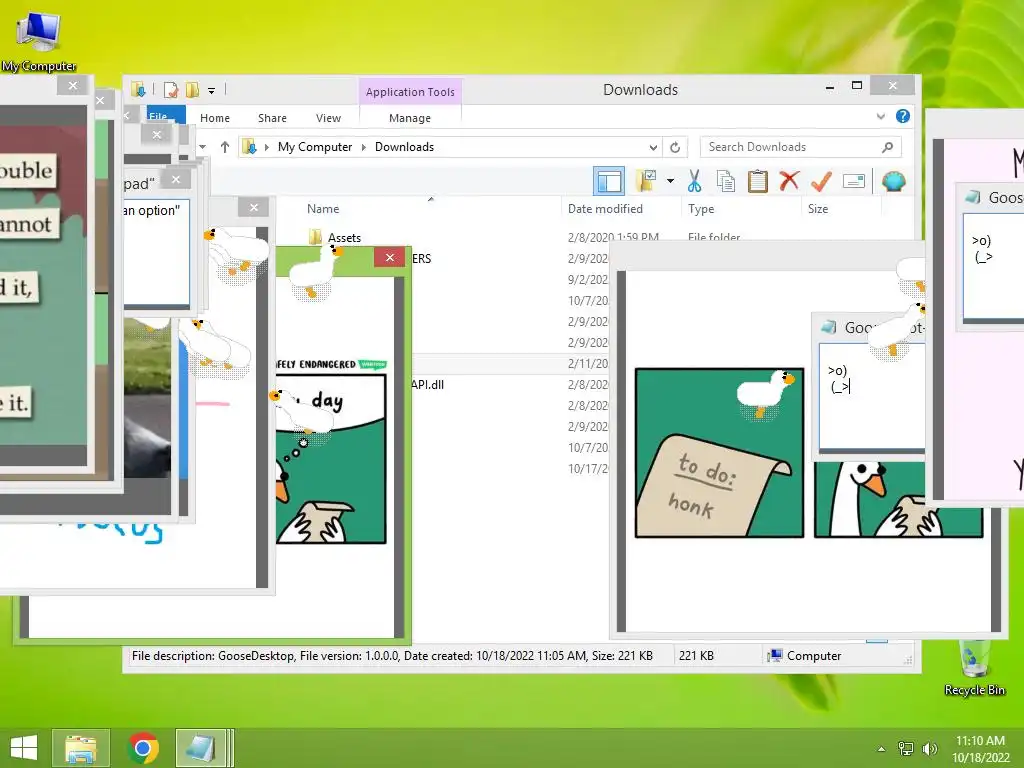Collapse the ribbon with the chevron
1024x768 pixels.
(x=880, y=116)
